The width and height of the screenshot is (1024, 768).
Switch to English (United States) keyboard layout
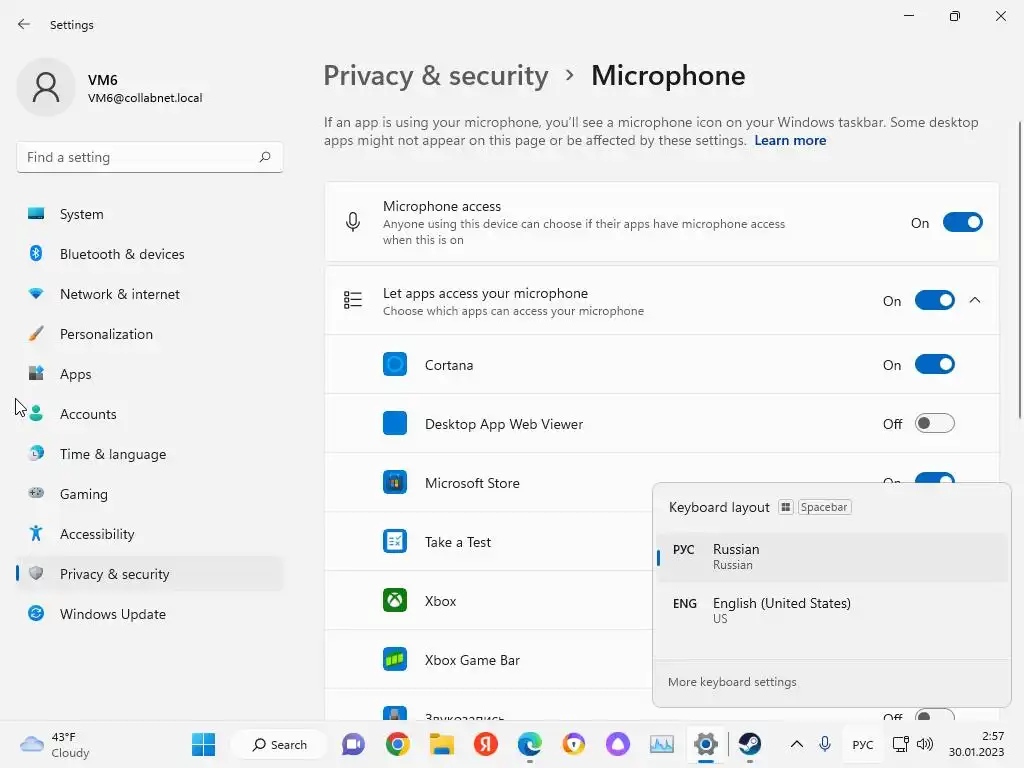pos(832,611)
